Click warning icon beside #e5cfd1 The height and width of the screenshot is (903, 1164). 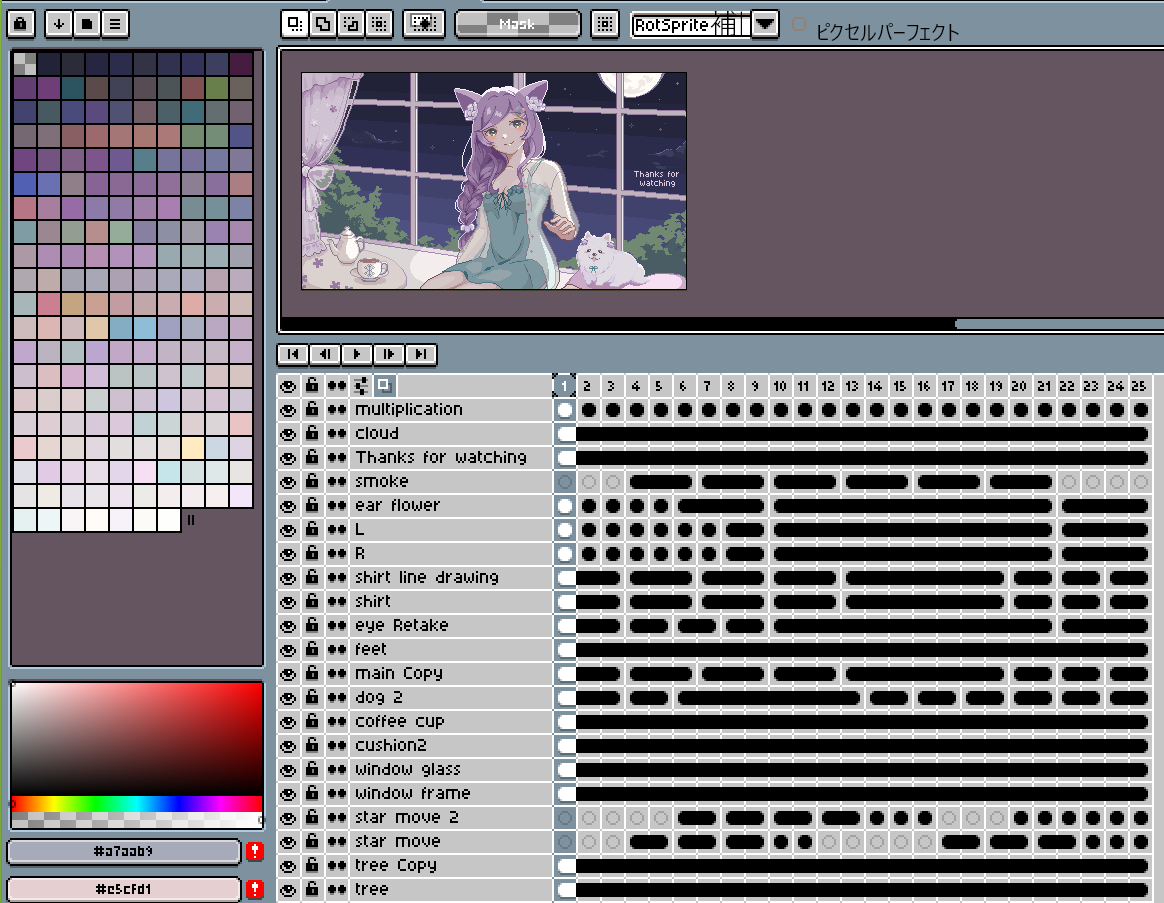coord(255,889)
